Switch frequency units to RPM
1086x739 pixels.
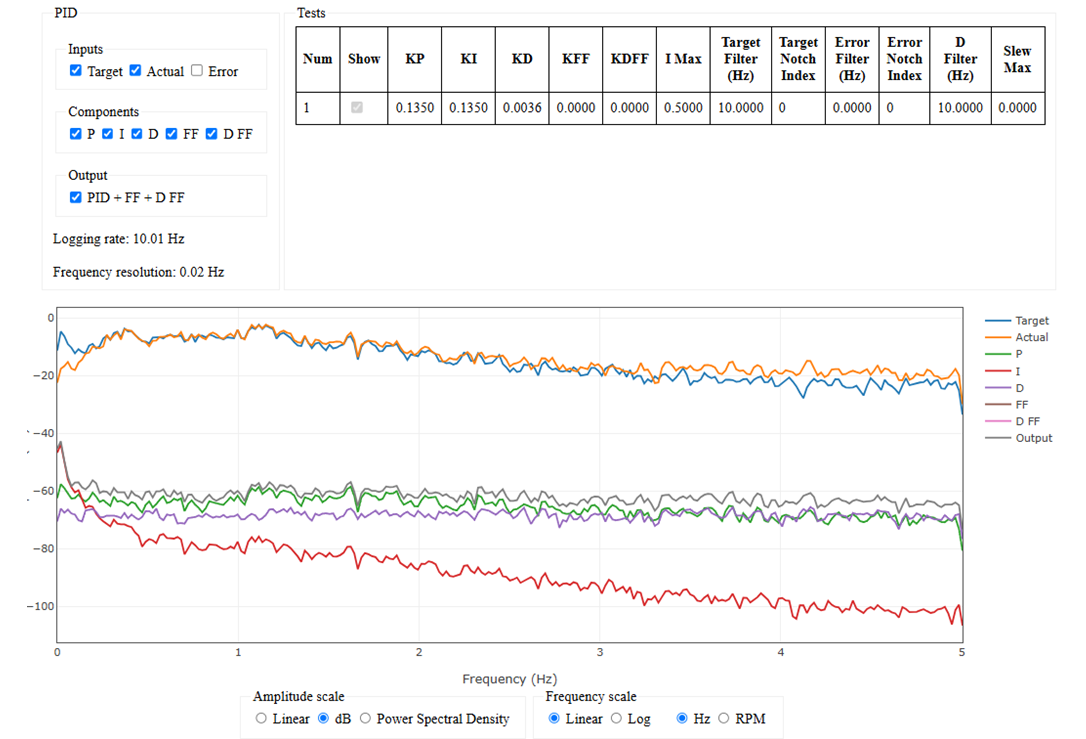coord(724,718)
